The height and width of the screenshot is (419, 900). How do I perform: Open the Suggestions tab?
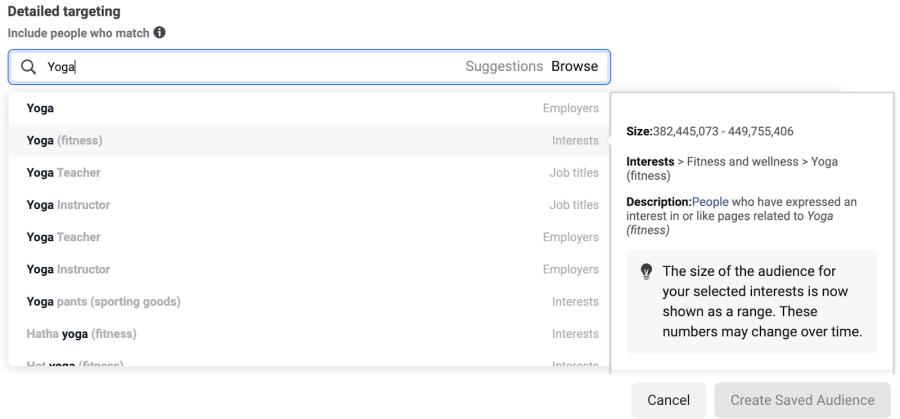point(504,67)
